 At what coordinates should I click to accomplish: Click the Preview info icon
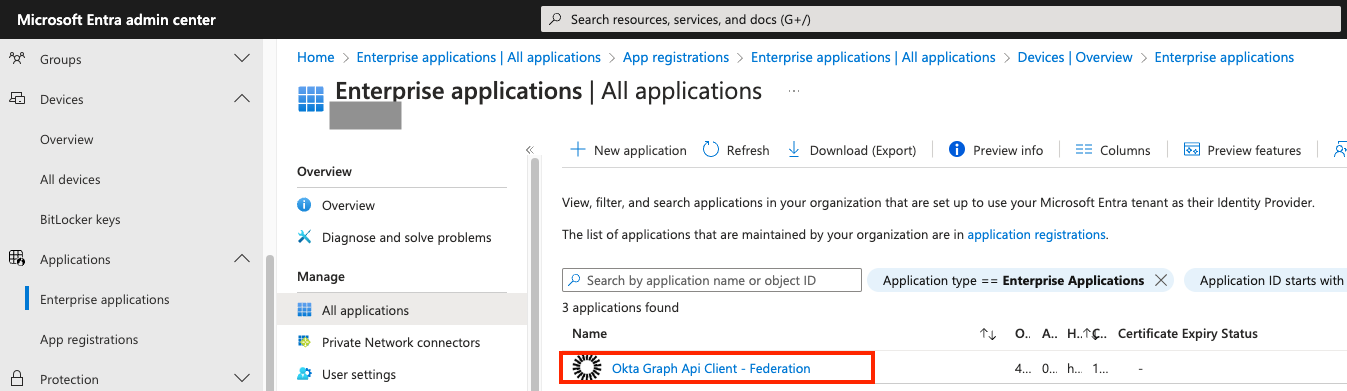point(956,149)
